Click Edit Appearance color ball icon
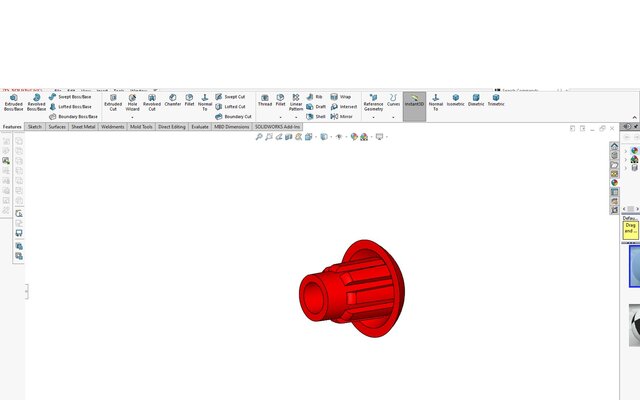The width and height of the screenshot is (640, 400). [x=354, y=137]
